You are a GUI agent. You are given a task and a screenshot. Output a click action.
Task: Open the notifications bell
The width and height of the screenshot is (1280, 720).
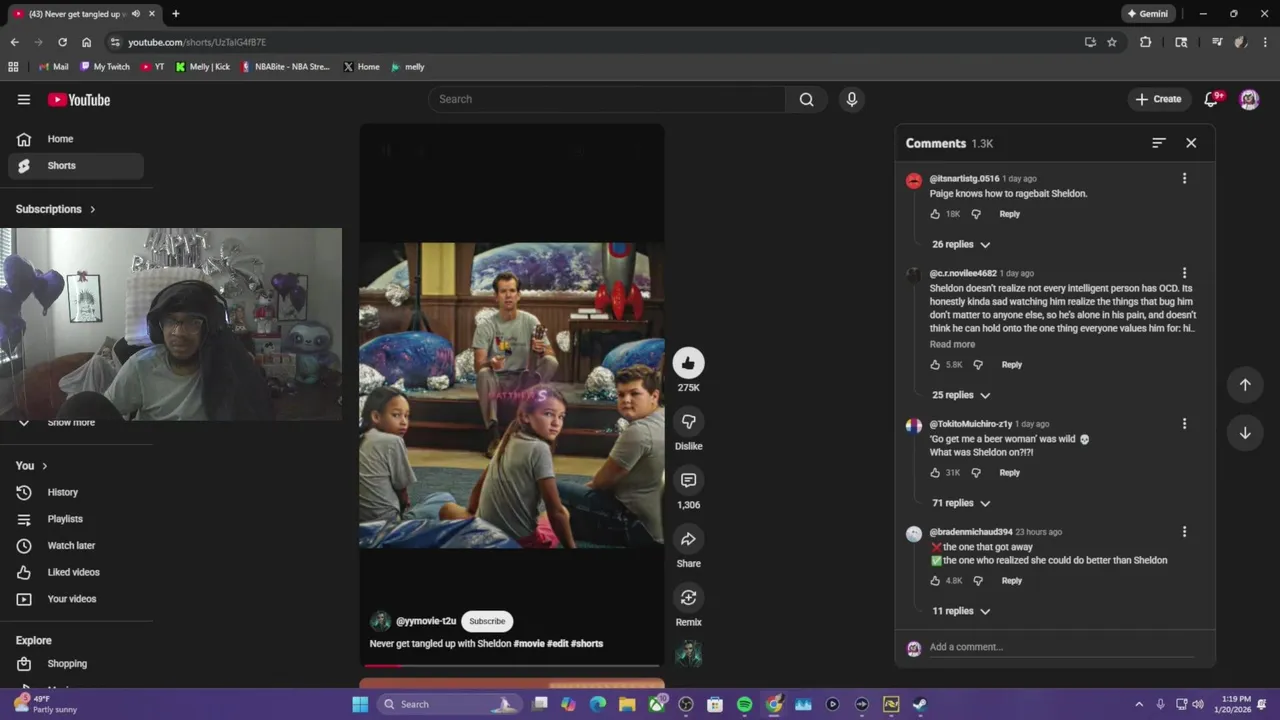click(x=1212, y=99)
